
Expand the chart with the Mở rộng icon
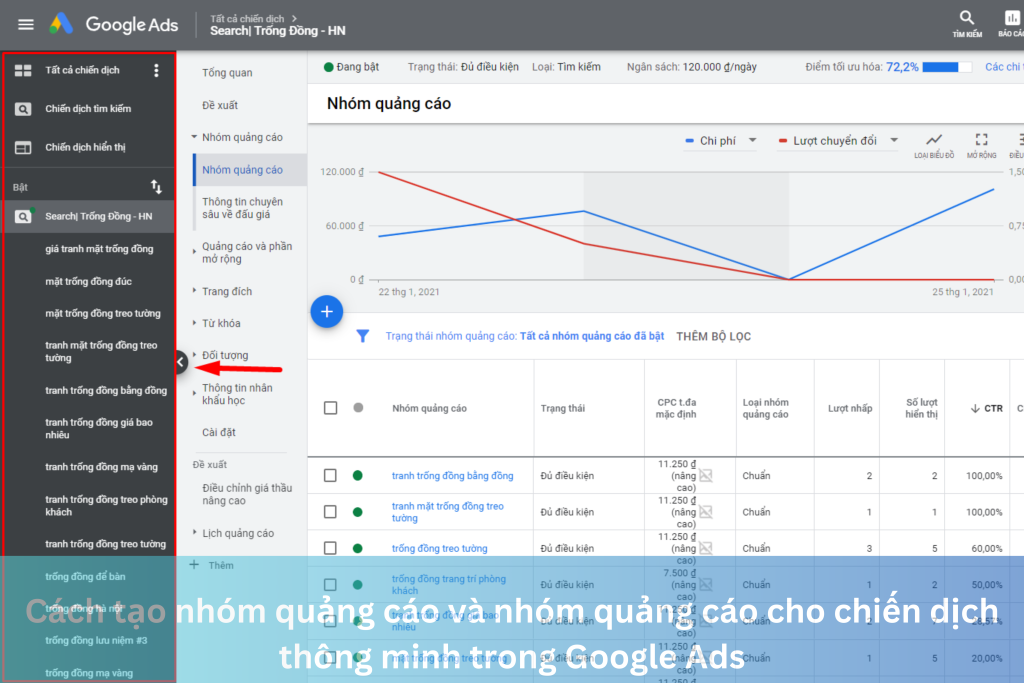point(982,140)
